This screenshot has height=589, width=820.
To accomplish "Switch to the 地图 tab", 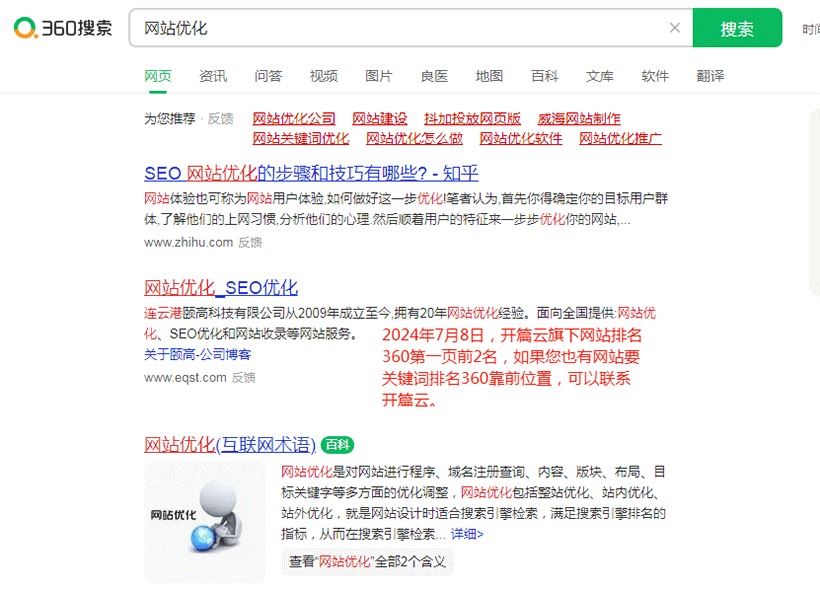I will tap(489, 76).
